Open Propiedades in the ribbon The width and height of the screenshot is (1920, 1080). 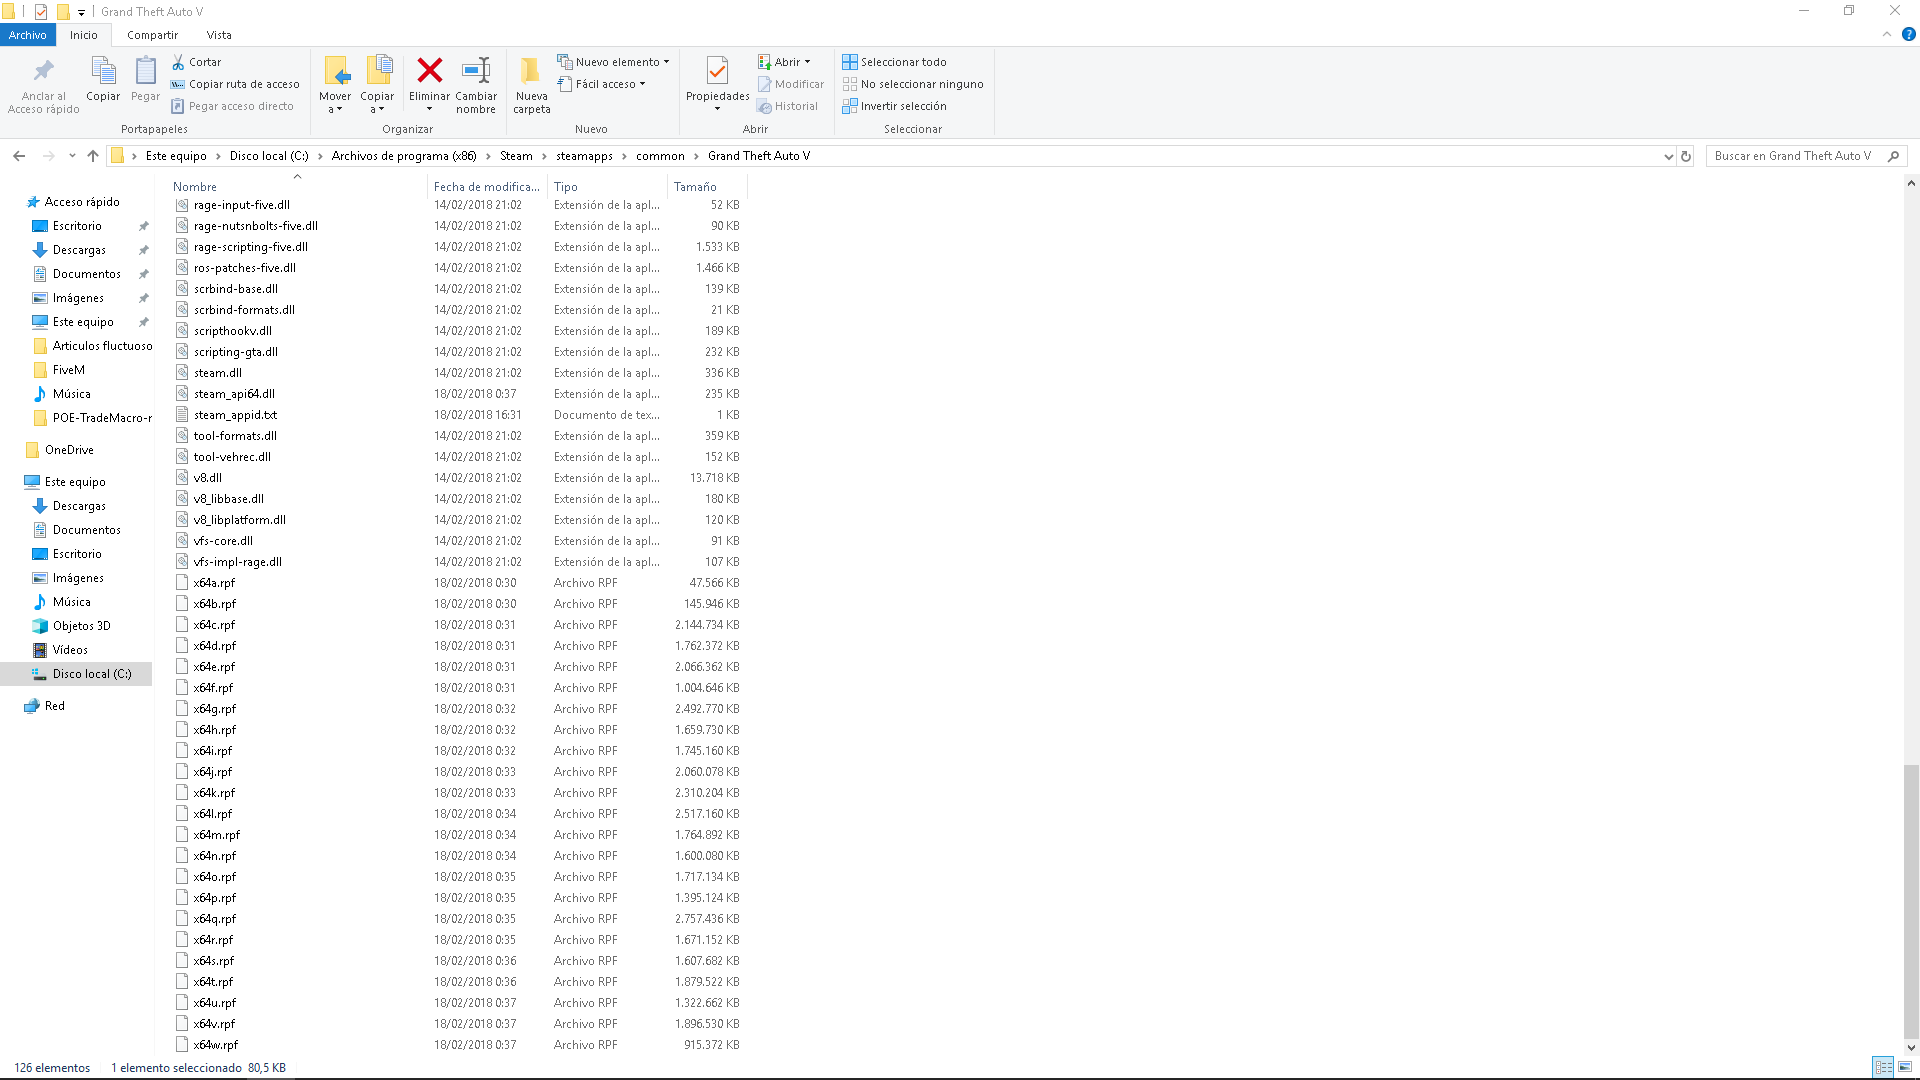coord(717,71)
